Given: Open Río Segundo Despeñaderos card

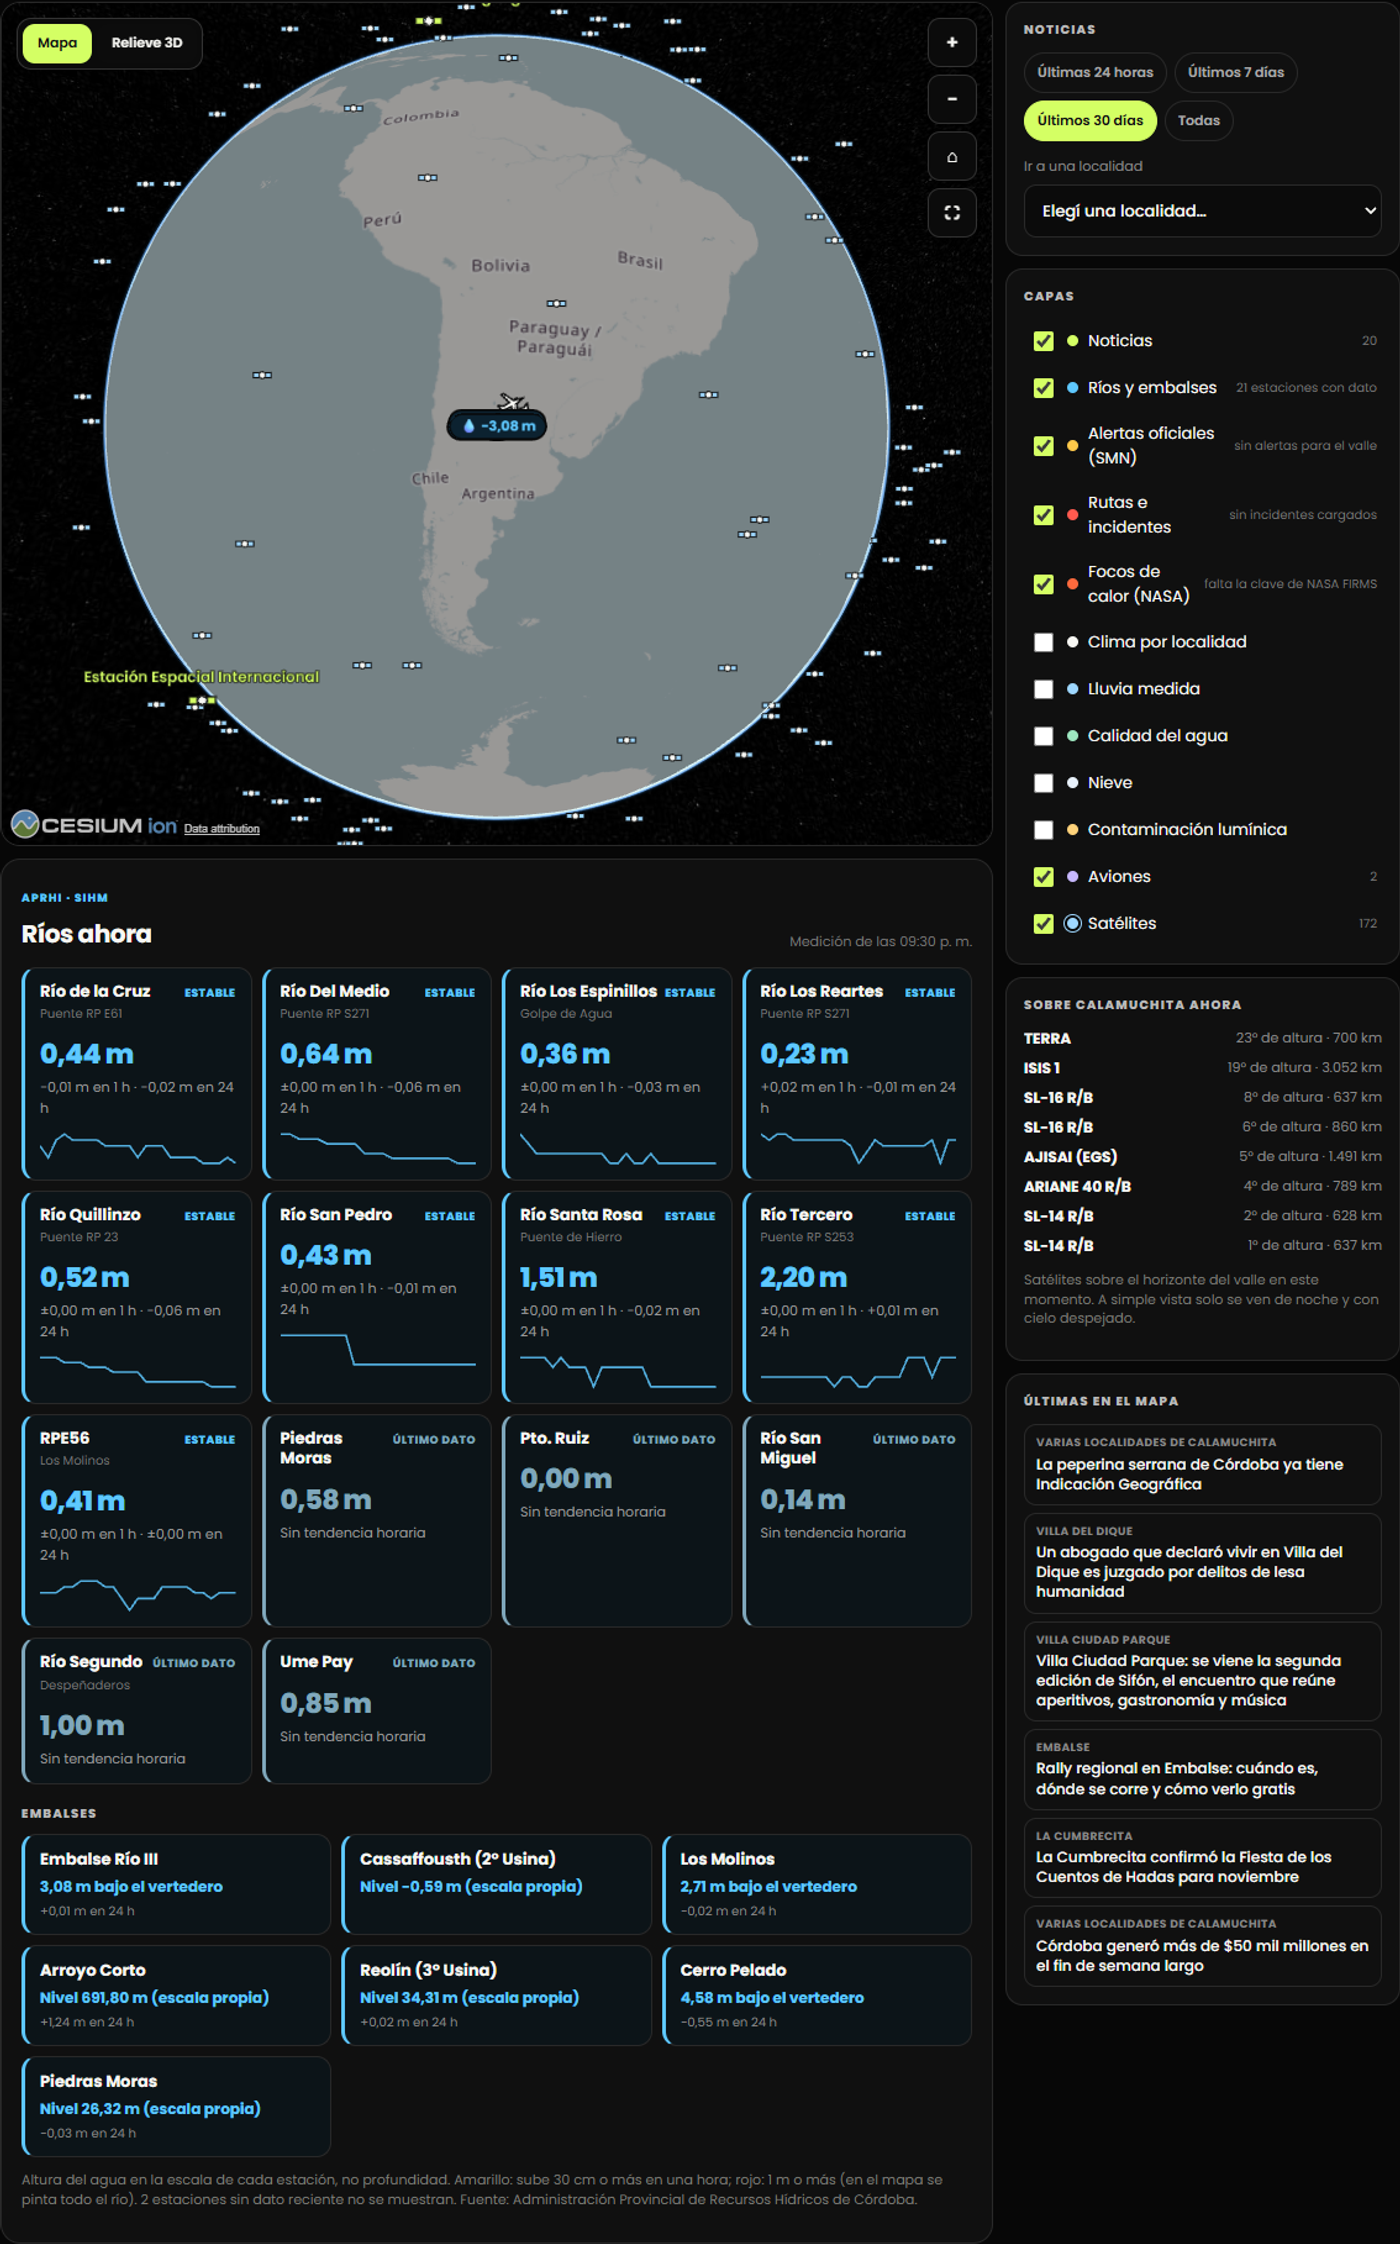Looking at the screenshot, I should tap(137, 1711).
